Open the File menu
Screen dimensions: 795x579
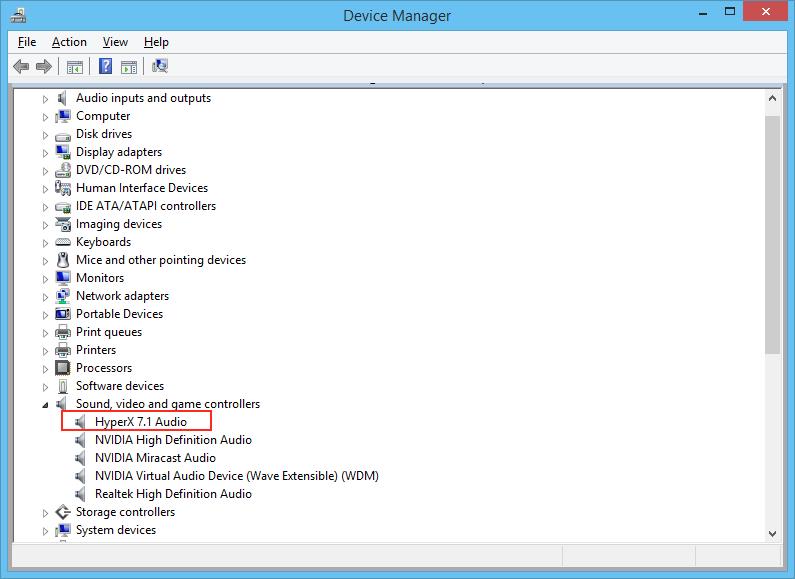click(27, 42)
